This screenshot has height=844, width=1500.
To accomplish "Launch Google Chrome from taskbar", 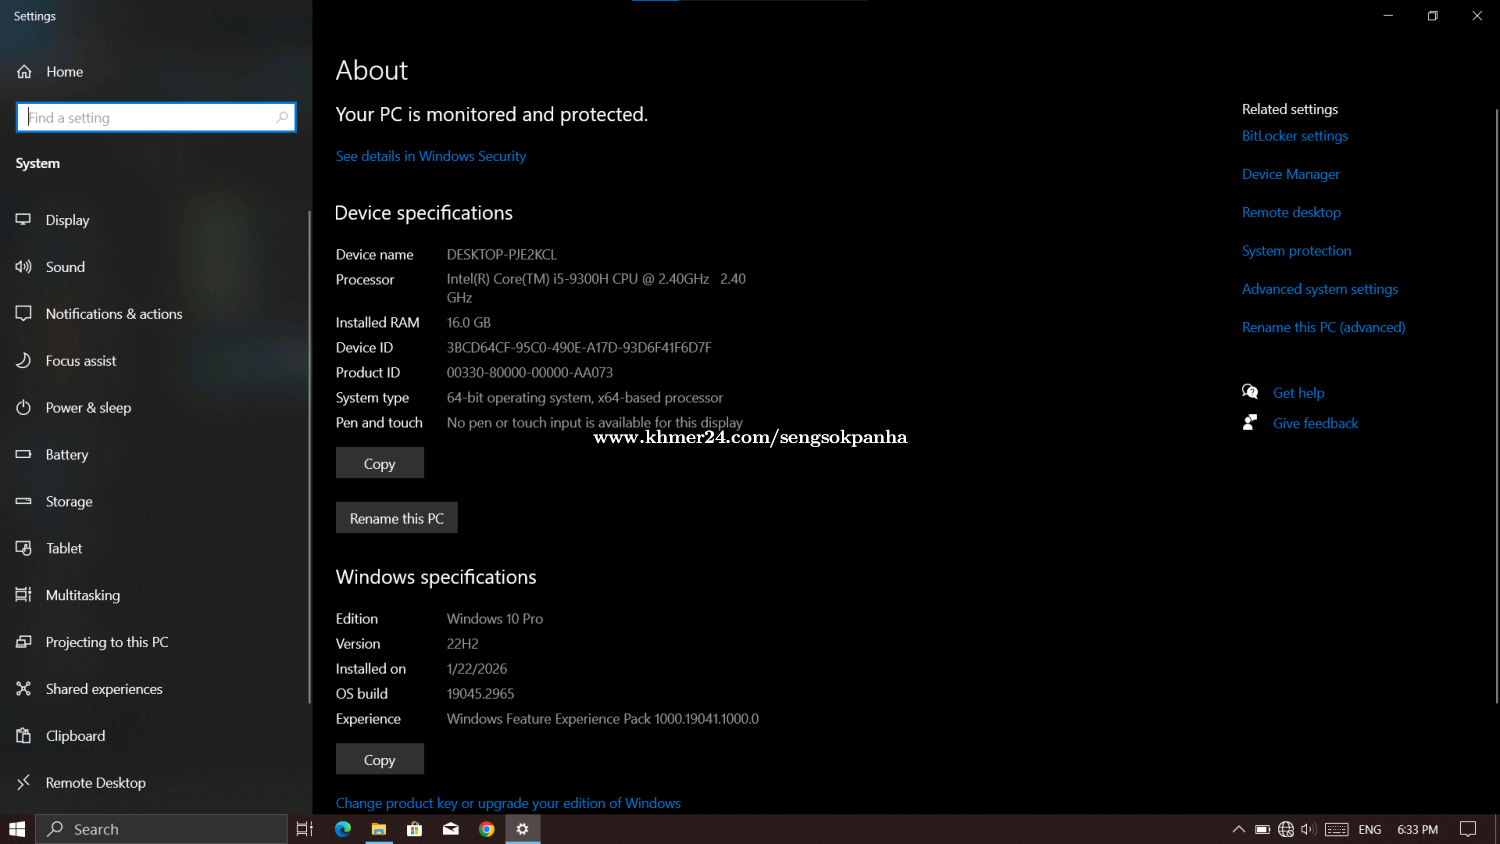I will 487,829.
